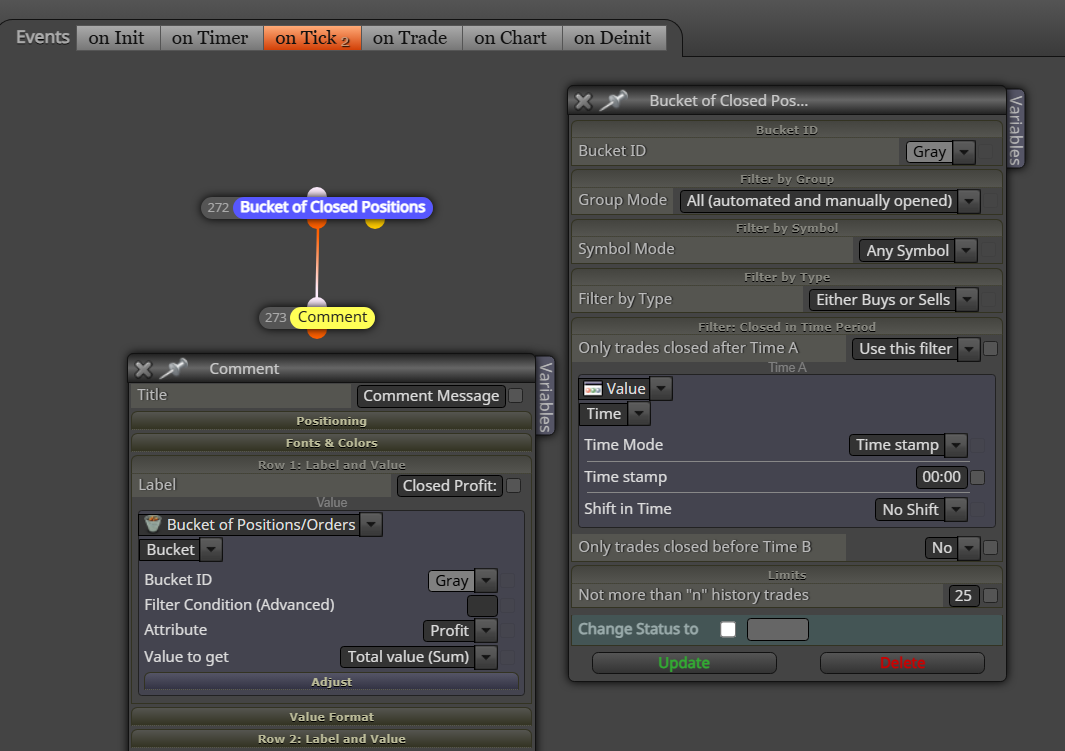This screenshot has height=751, width=1065.
Task: Open Value to get Total value dropdown
Action: 486,657
